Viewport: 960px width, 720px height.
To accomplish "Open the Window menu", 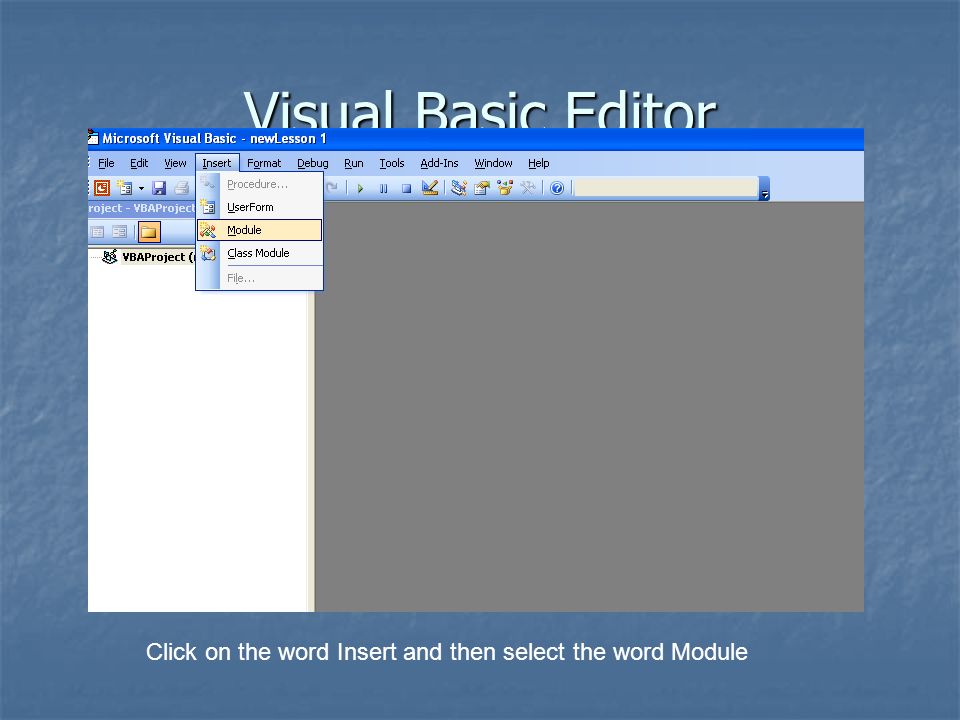I will coord(493,163).
